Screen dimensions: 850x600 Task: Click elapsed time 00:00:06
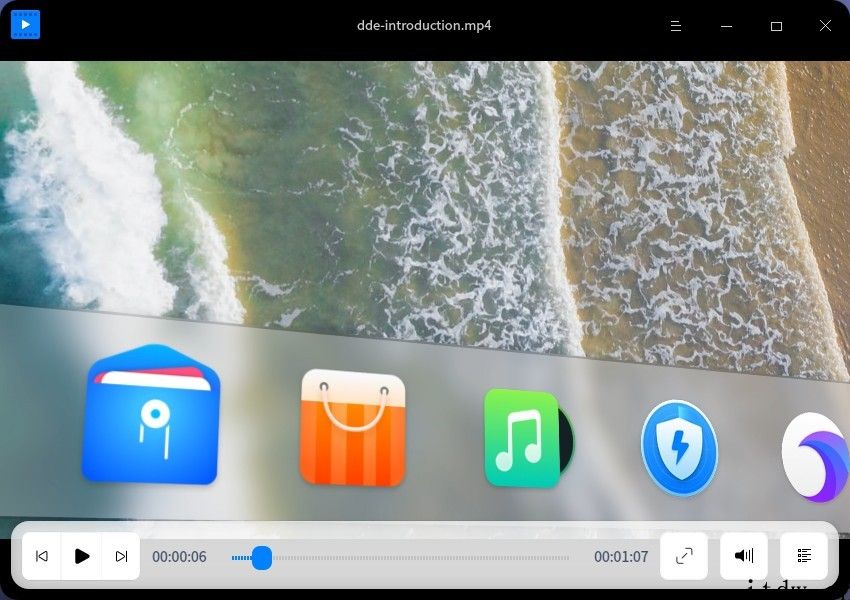coord(179,557)
